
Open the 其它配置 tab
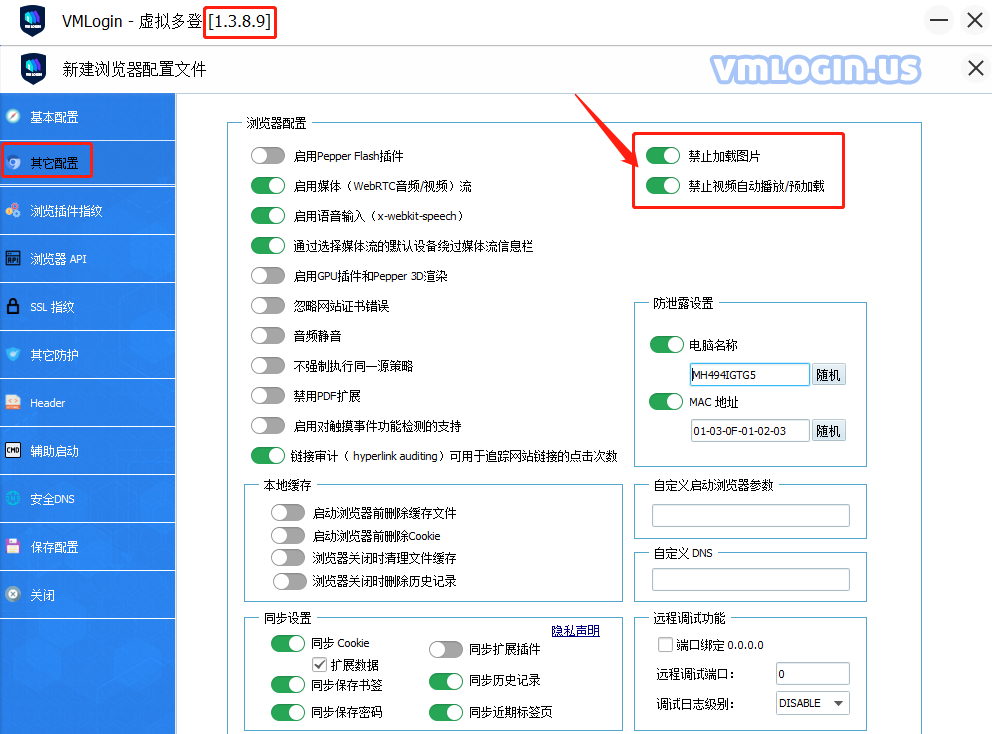click(87, 163)
